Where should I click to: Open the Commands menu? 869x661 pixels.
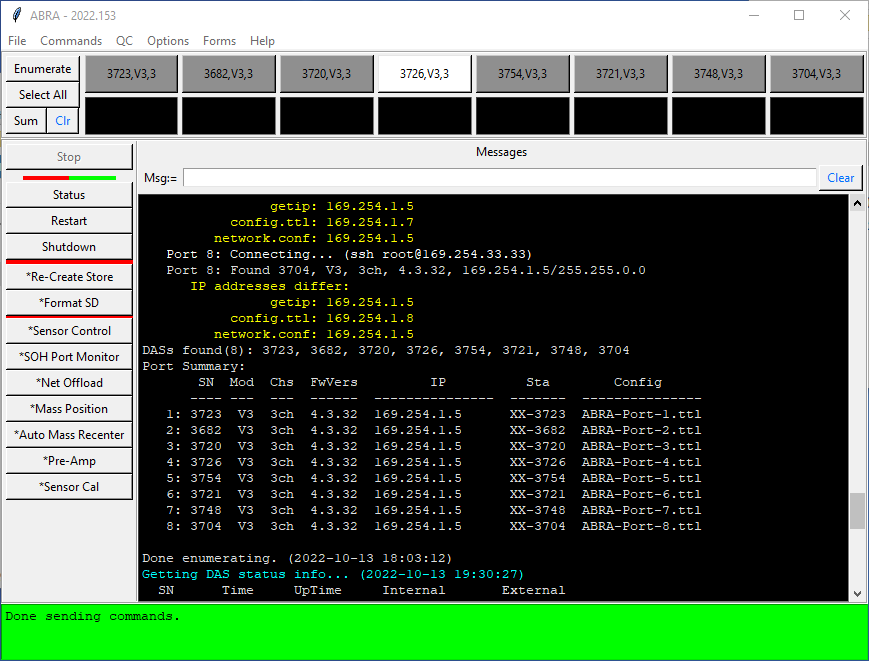(71, 41)
